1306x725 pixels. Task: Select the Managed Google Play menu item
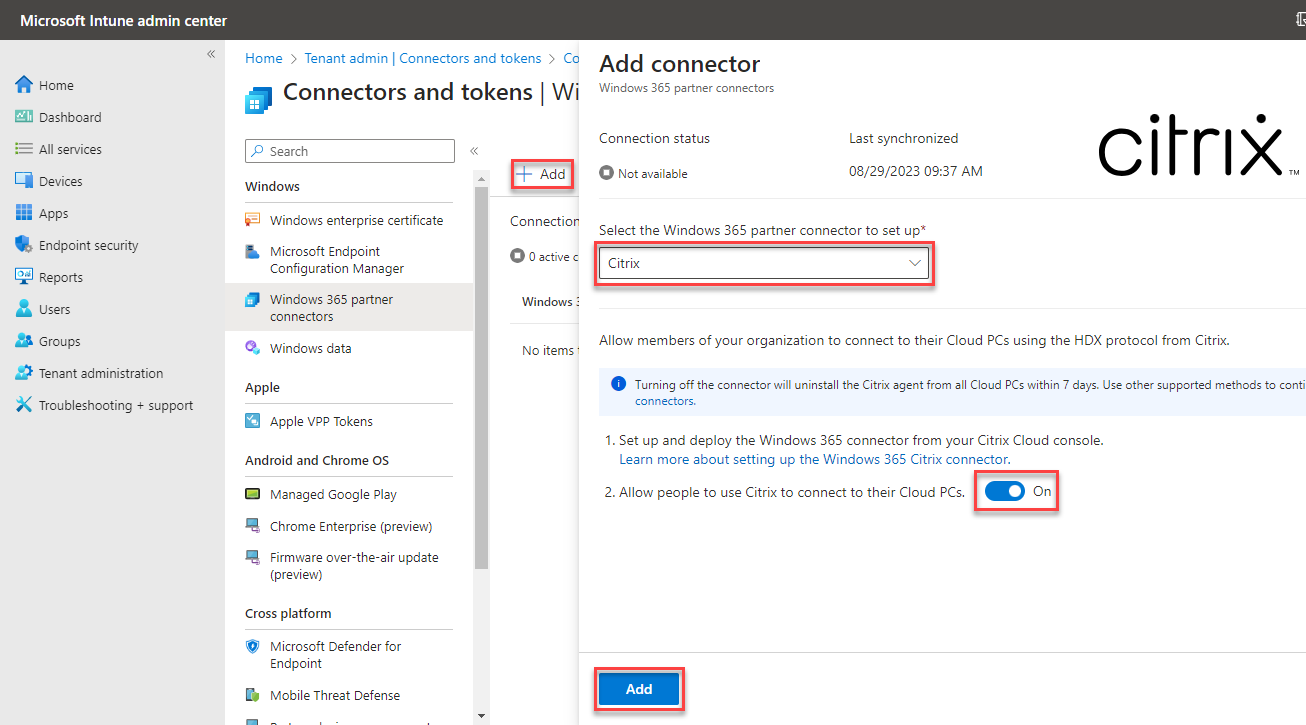pos(333,494)
